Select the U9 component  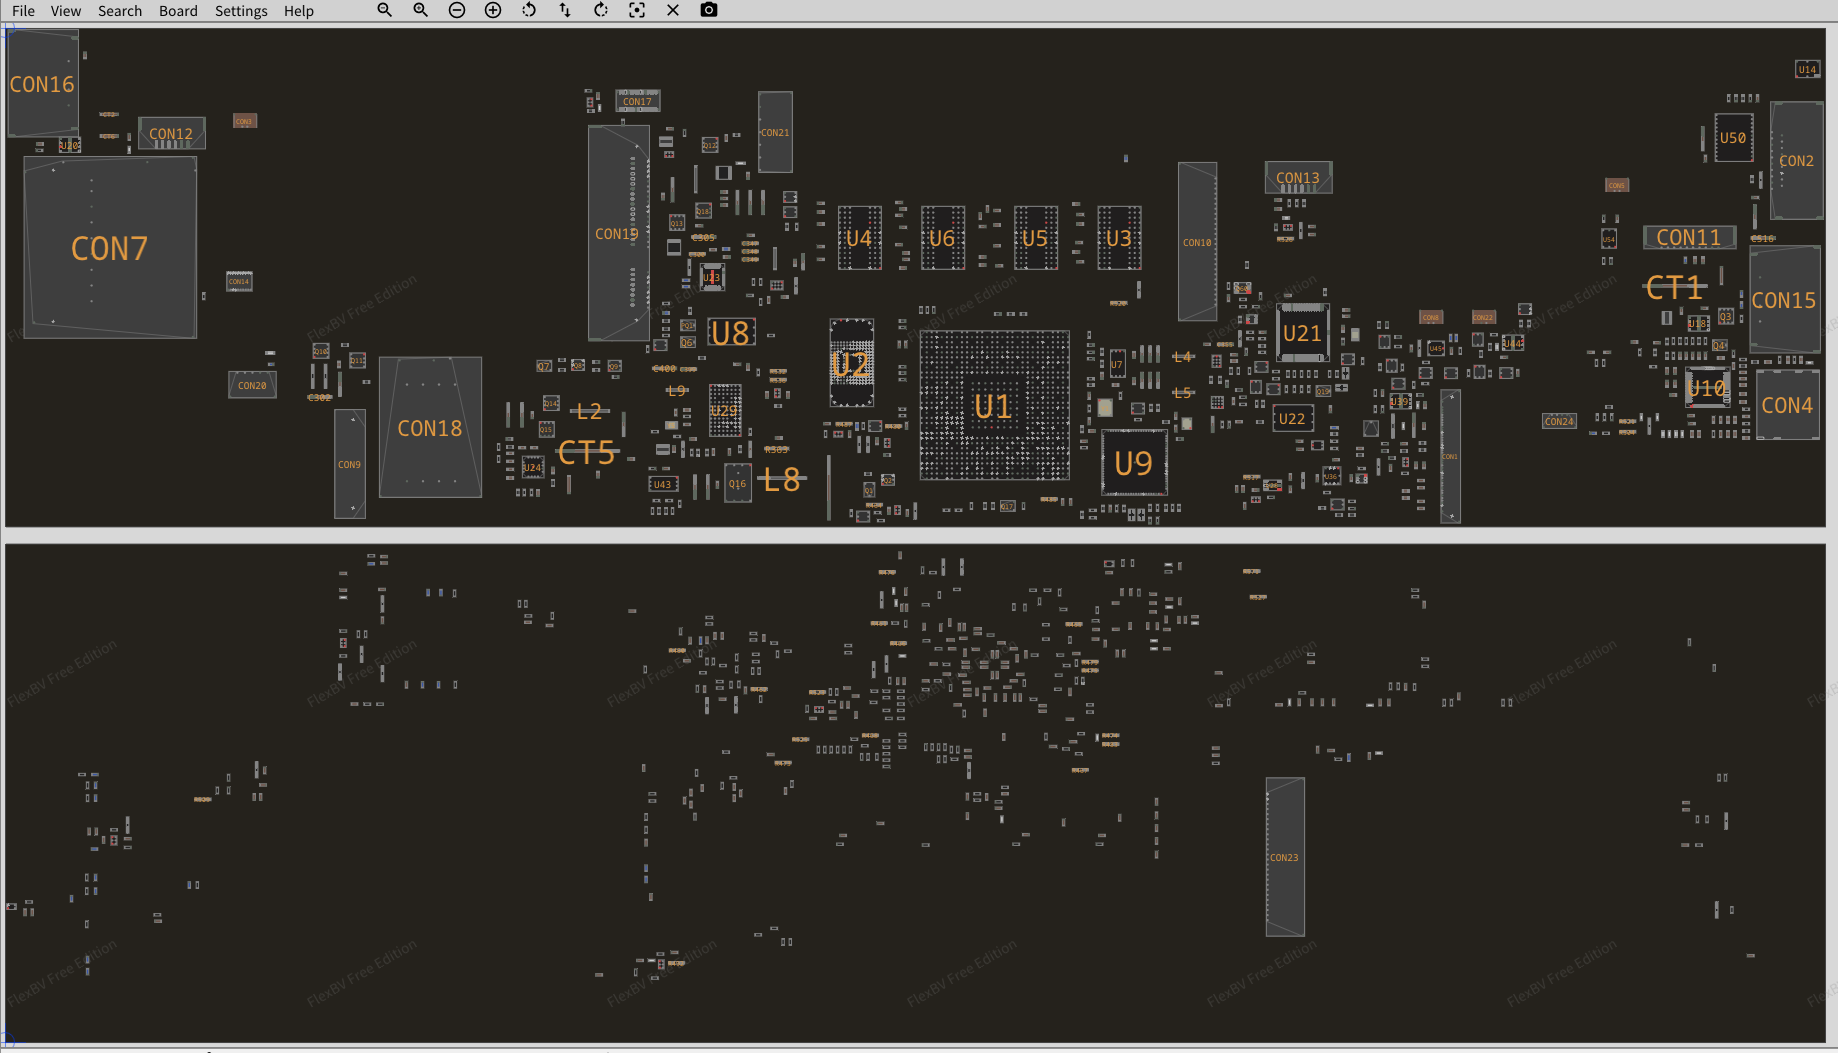pos(1134,463)
